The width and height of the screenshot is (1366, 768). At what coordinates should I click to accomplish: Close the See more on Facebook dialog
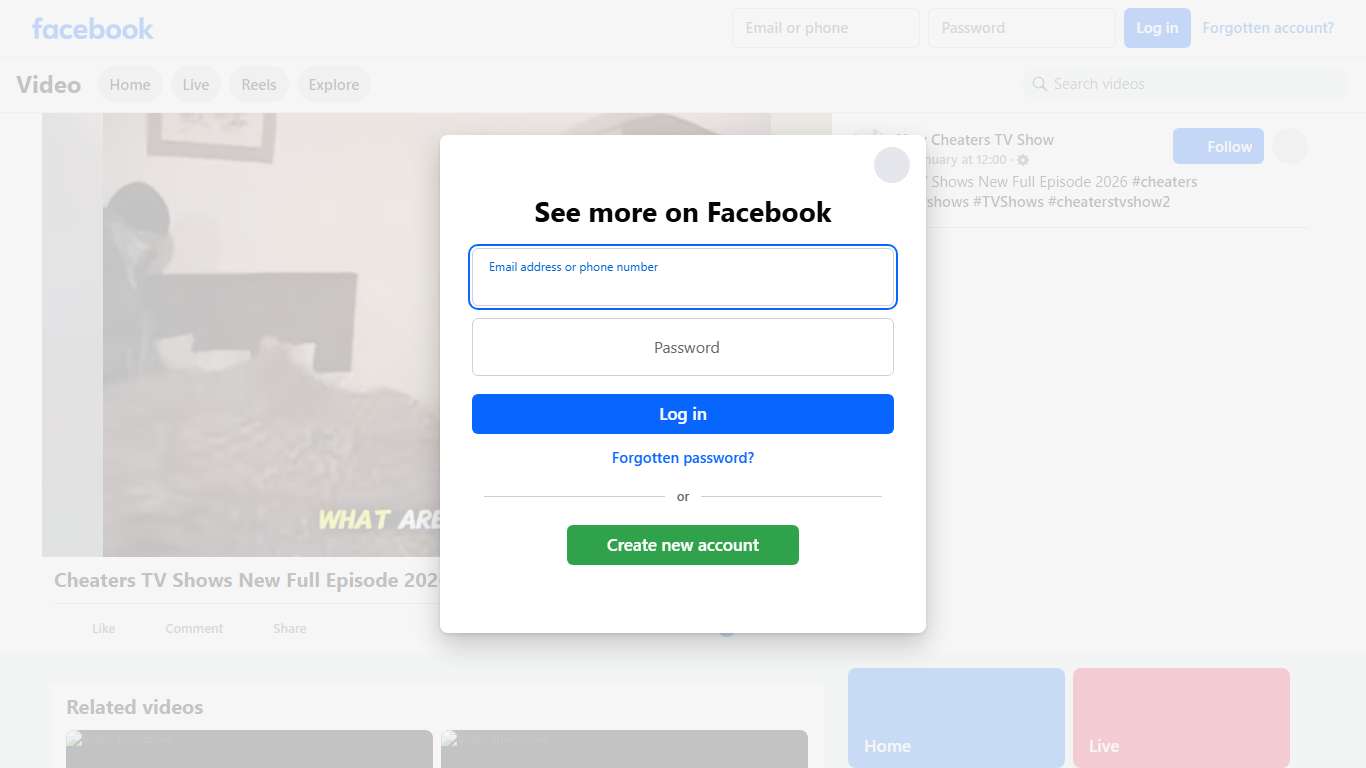(891, 165)
